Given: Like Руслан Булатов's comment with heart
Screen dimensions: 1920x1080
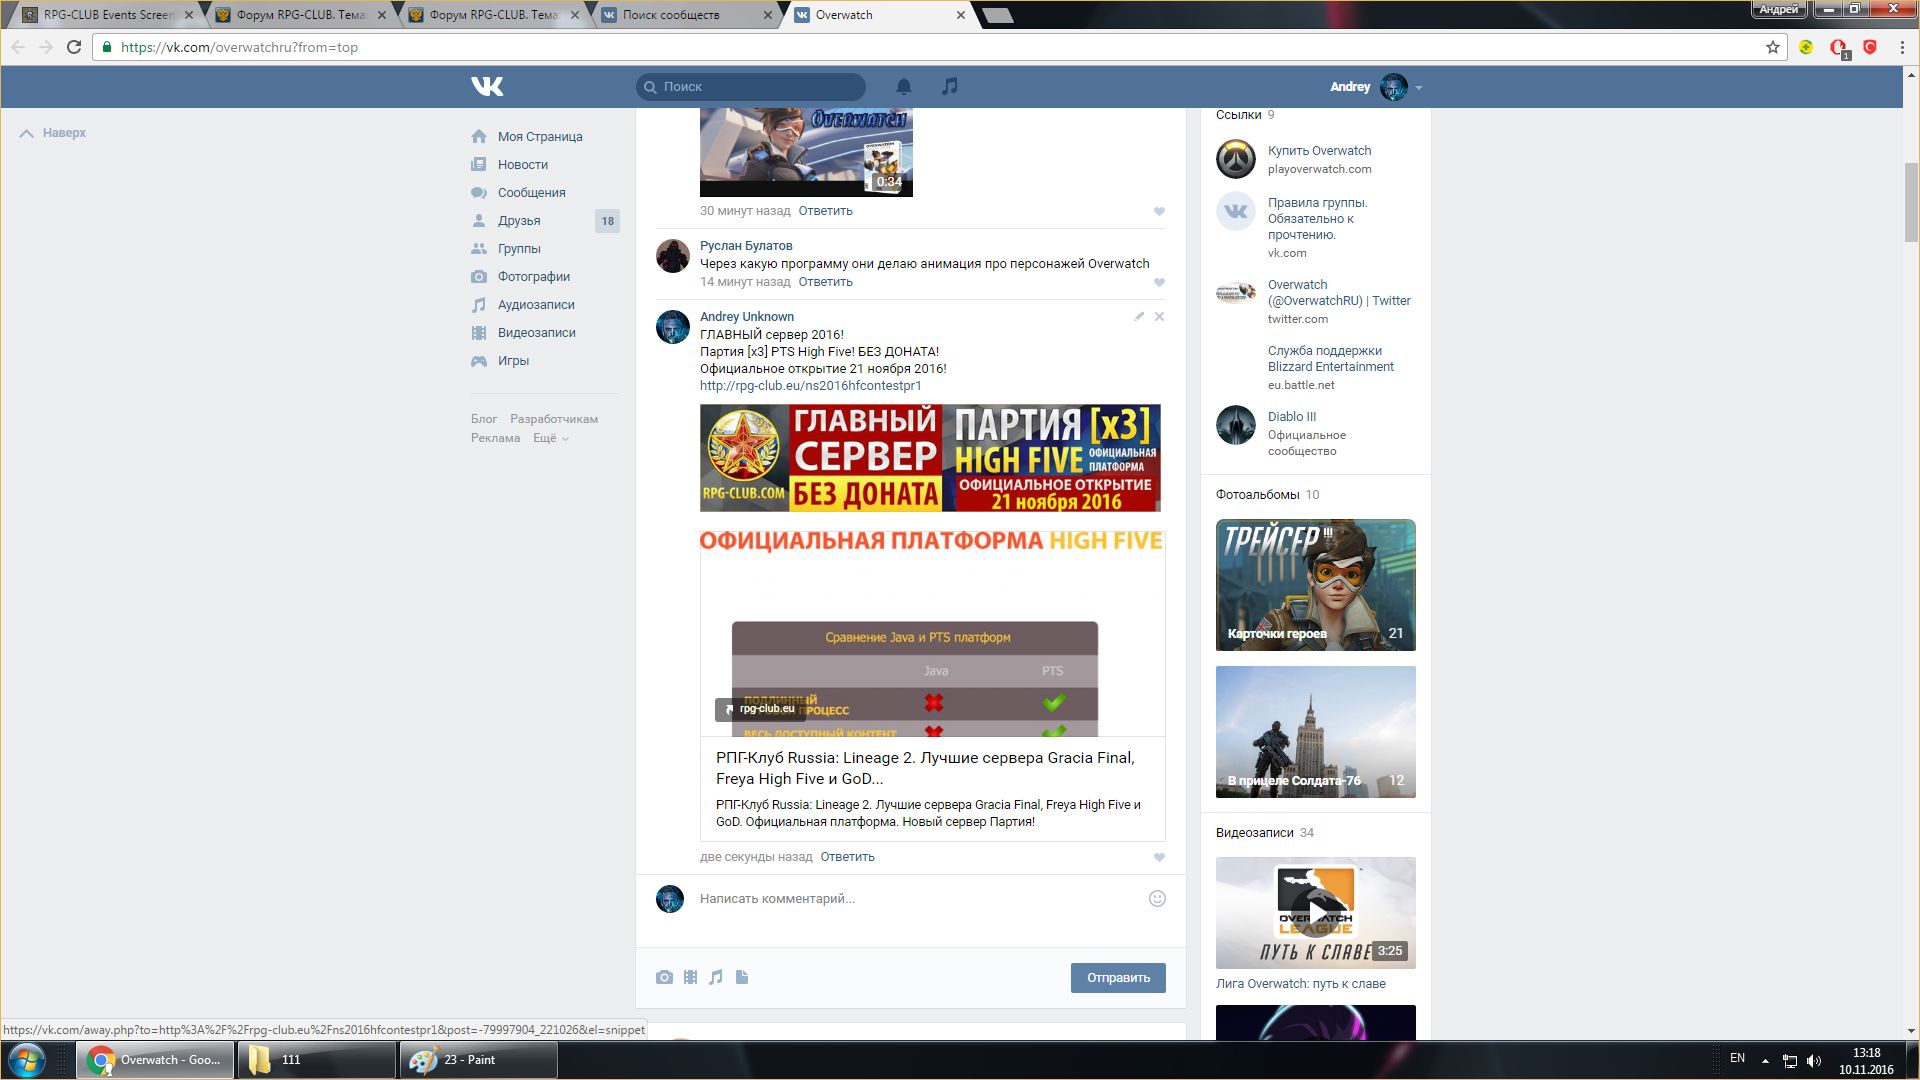Looking at the screenshot, I should [1159, 283].
